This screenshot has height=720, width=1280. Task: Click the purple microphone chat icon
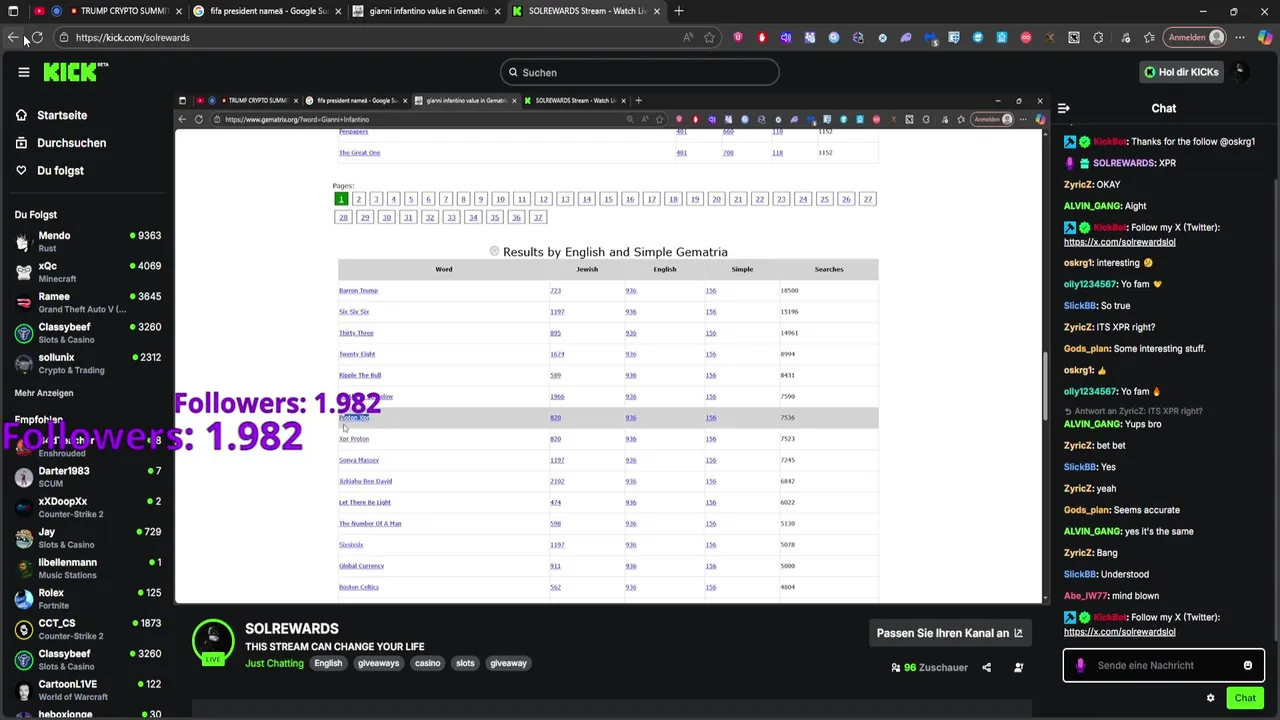[x=1080, y=665]
